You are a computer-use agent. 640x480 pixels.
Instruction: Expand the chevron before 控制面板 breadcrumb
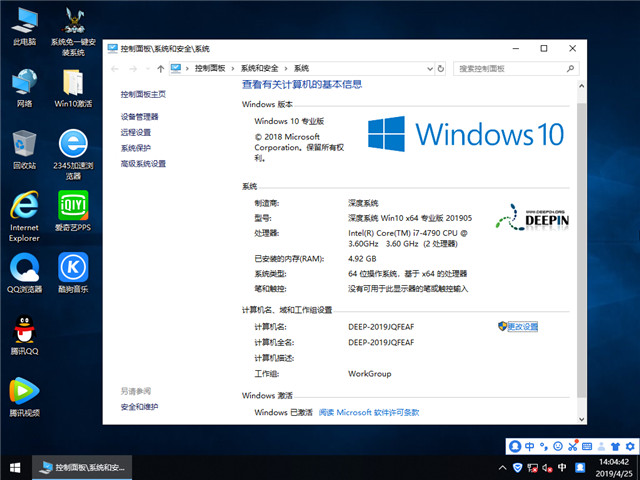(187, 69)
